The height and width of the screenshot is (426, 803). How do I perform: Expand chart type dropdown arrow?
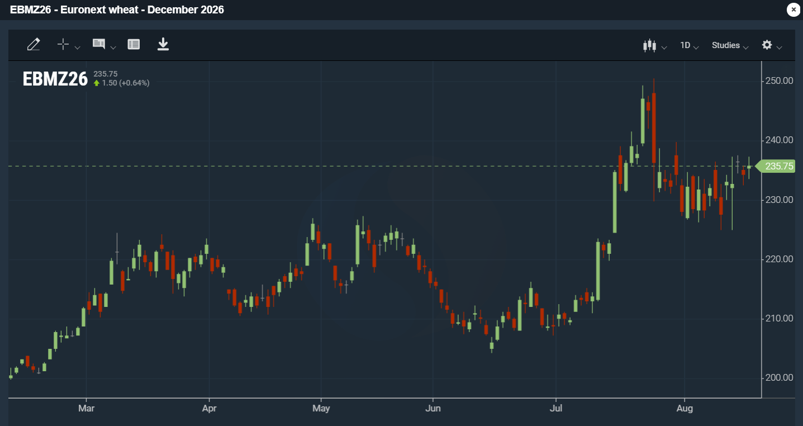664,48
